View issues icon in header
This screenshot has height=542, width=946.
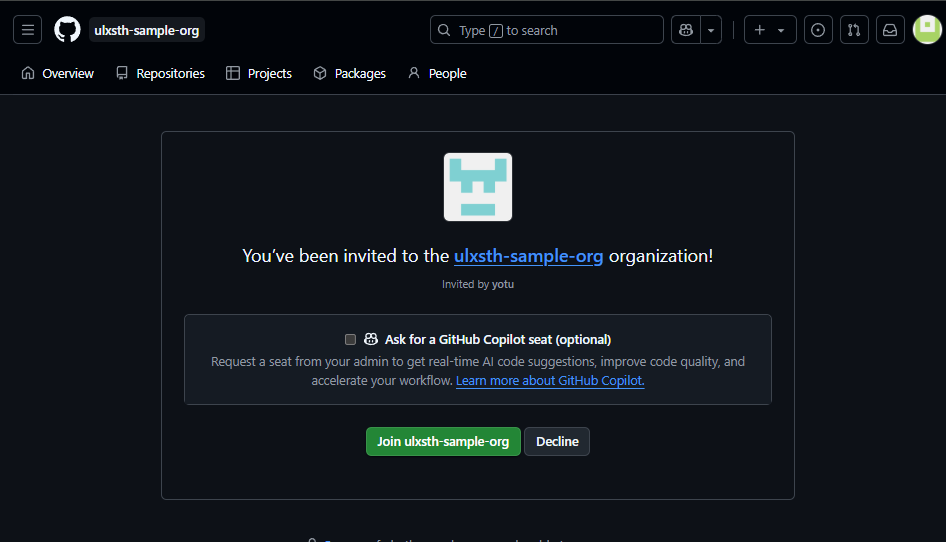[818, 30]
